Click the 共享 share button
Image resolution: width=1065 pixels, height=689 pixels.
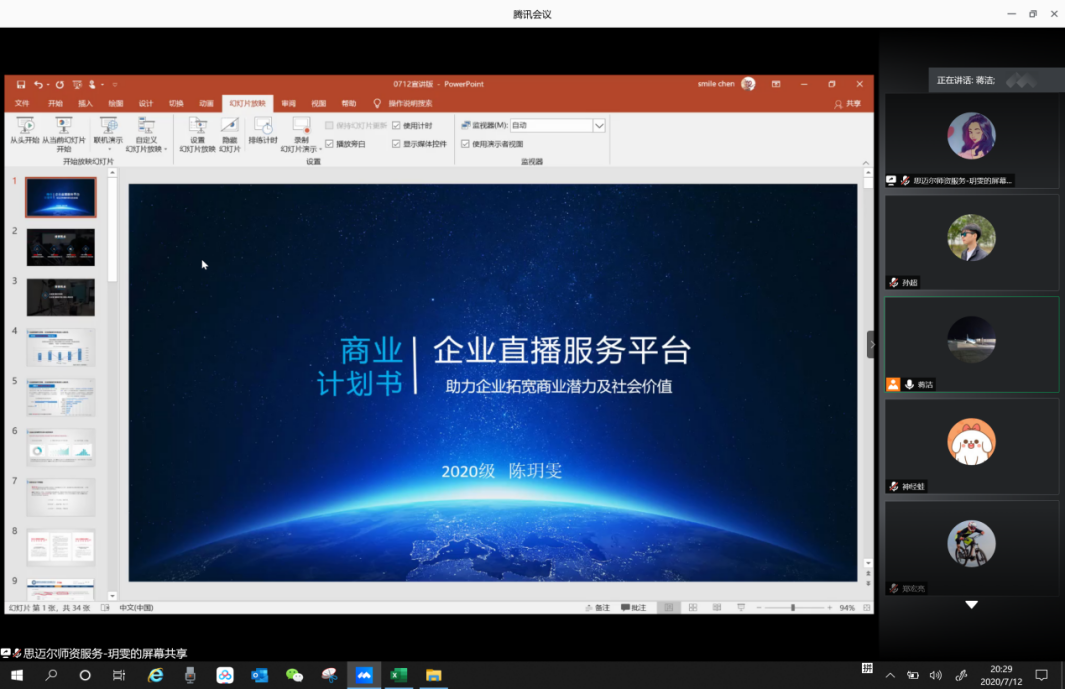tap(847, 103)
